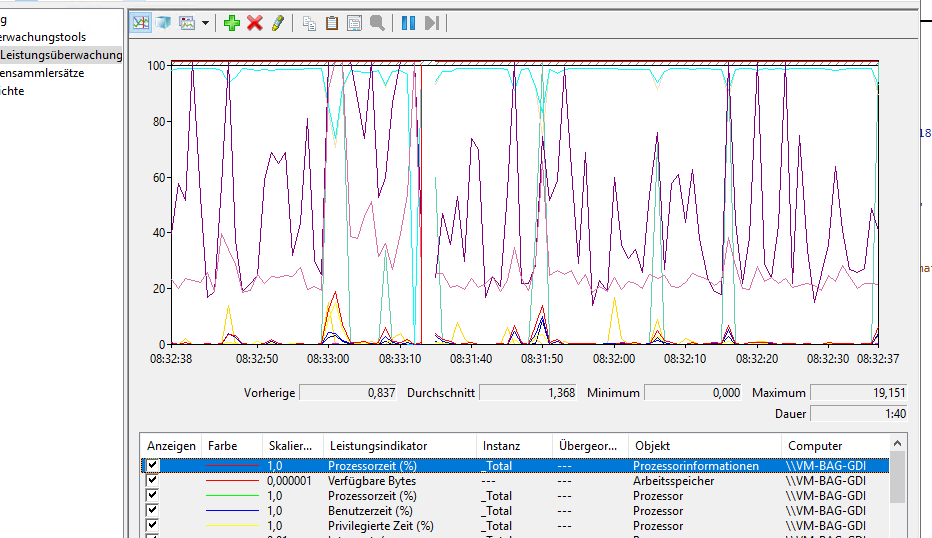Click the Durchschnitt value field 1,368
The image size is (932, 538).
[528, 393]
